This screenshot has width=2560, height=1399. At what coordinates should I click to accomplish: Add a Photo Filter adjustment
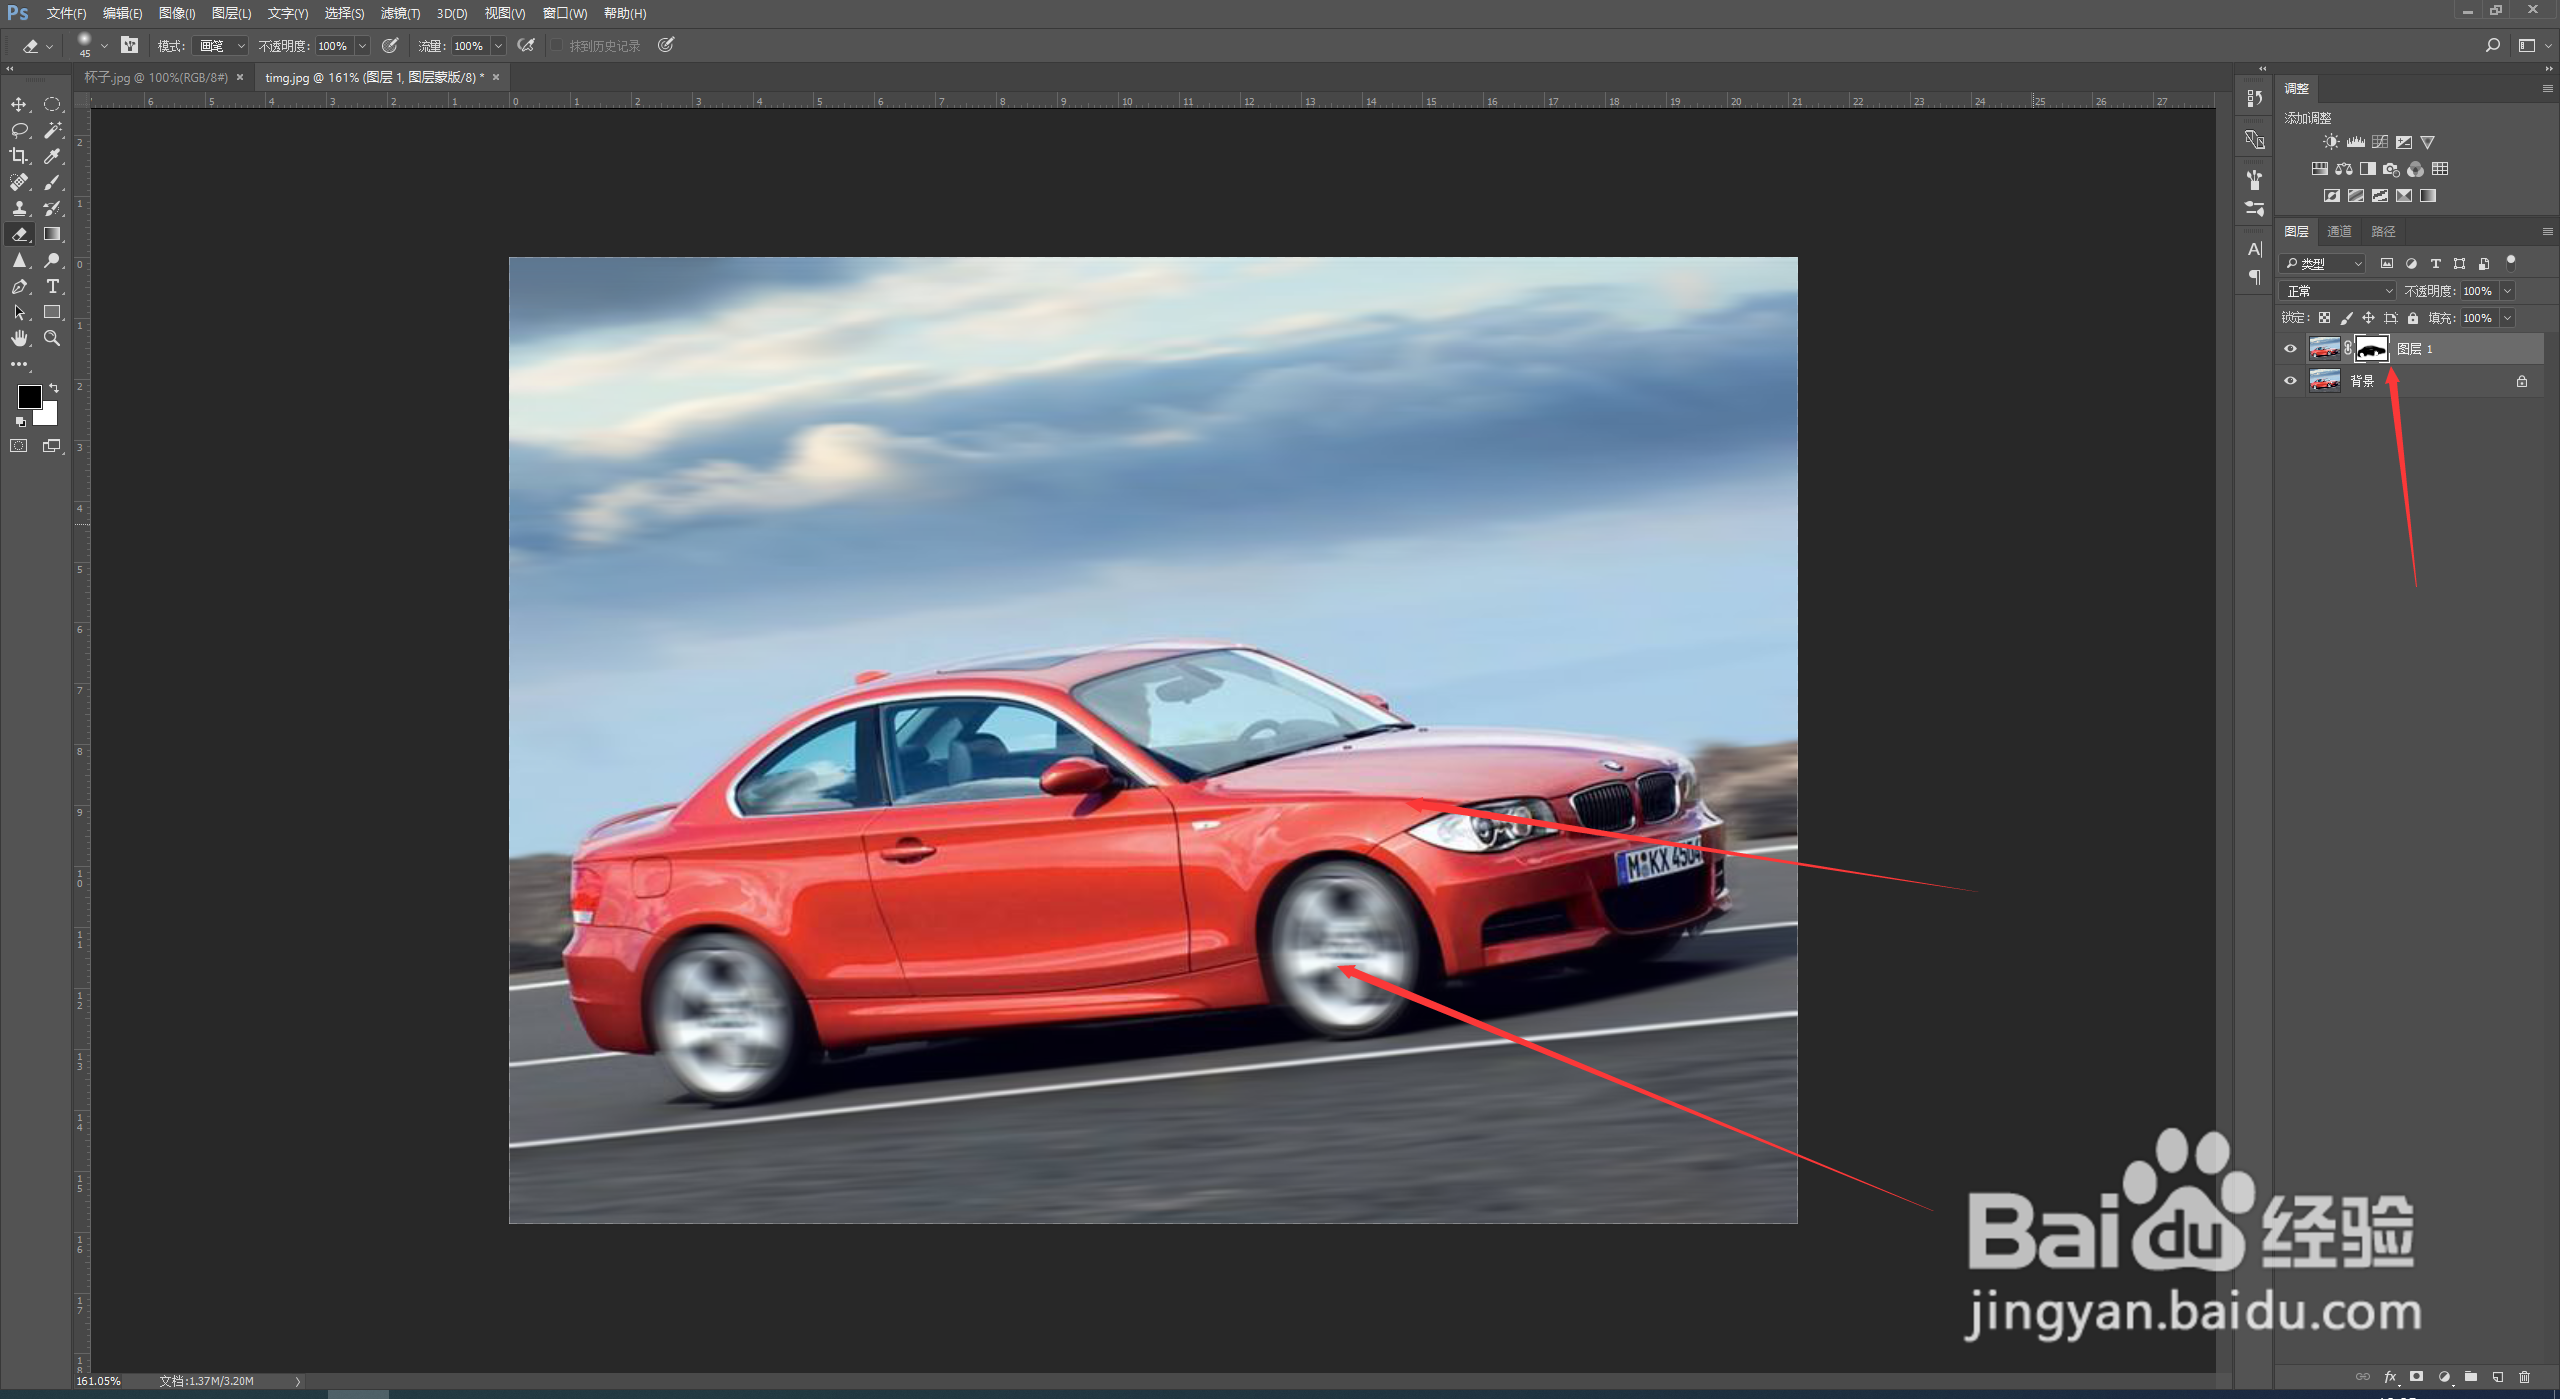[2392, 169]
